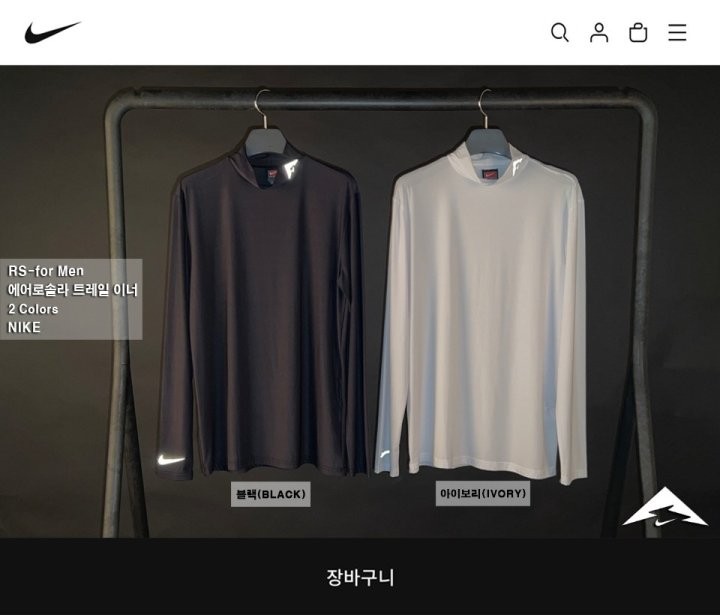Click the Nike swoosh logo in header
This screenshot has height=615, width=720.
click(x=53, y=32)
